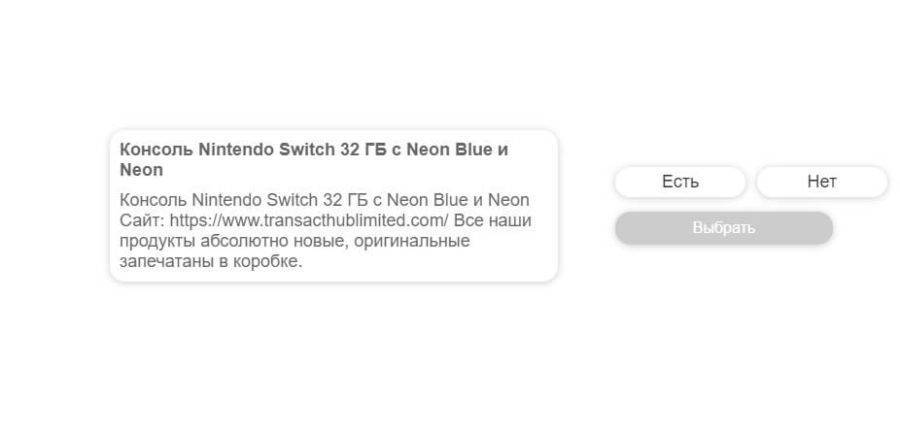The image size is (900, 435).
Task: Click "Консоль" at start of description text
Action: pyautogui.click(x=153, y=200)
